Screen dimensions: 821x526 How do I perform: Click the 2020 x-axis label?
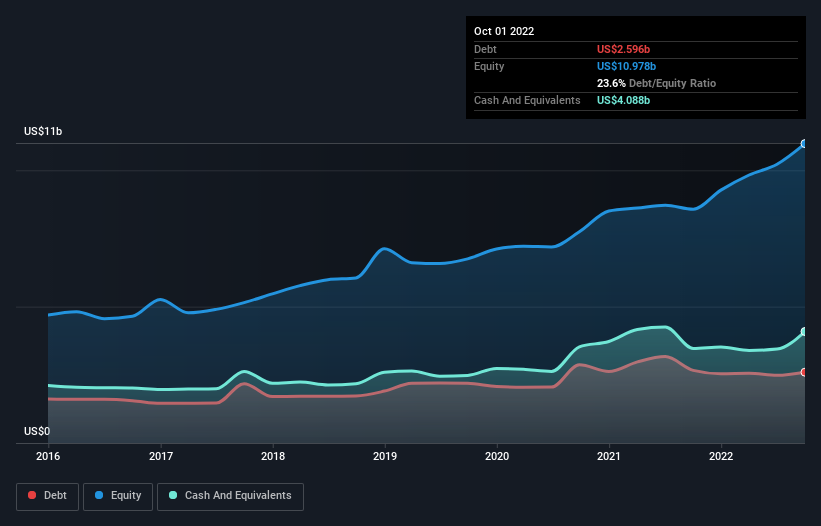(x=497, y=456)
